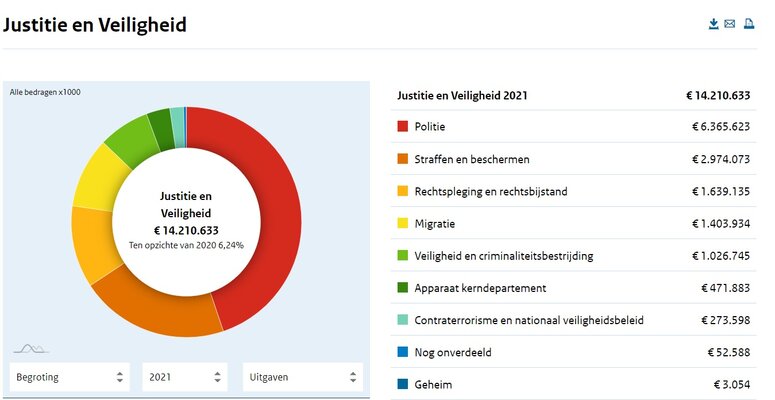
Task: Click the amount € 471.883
Action: [726, 287]
